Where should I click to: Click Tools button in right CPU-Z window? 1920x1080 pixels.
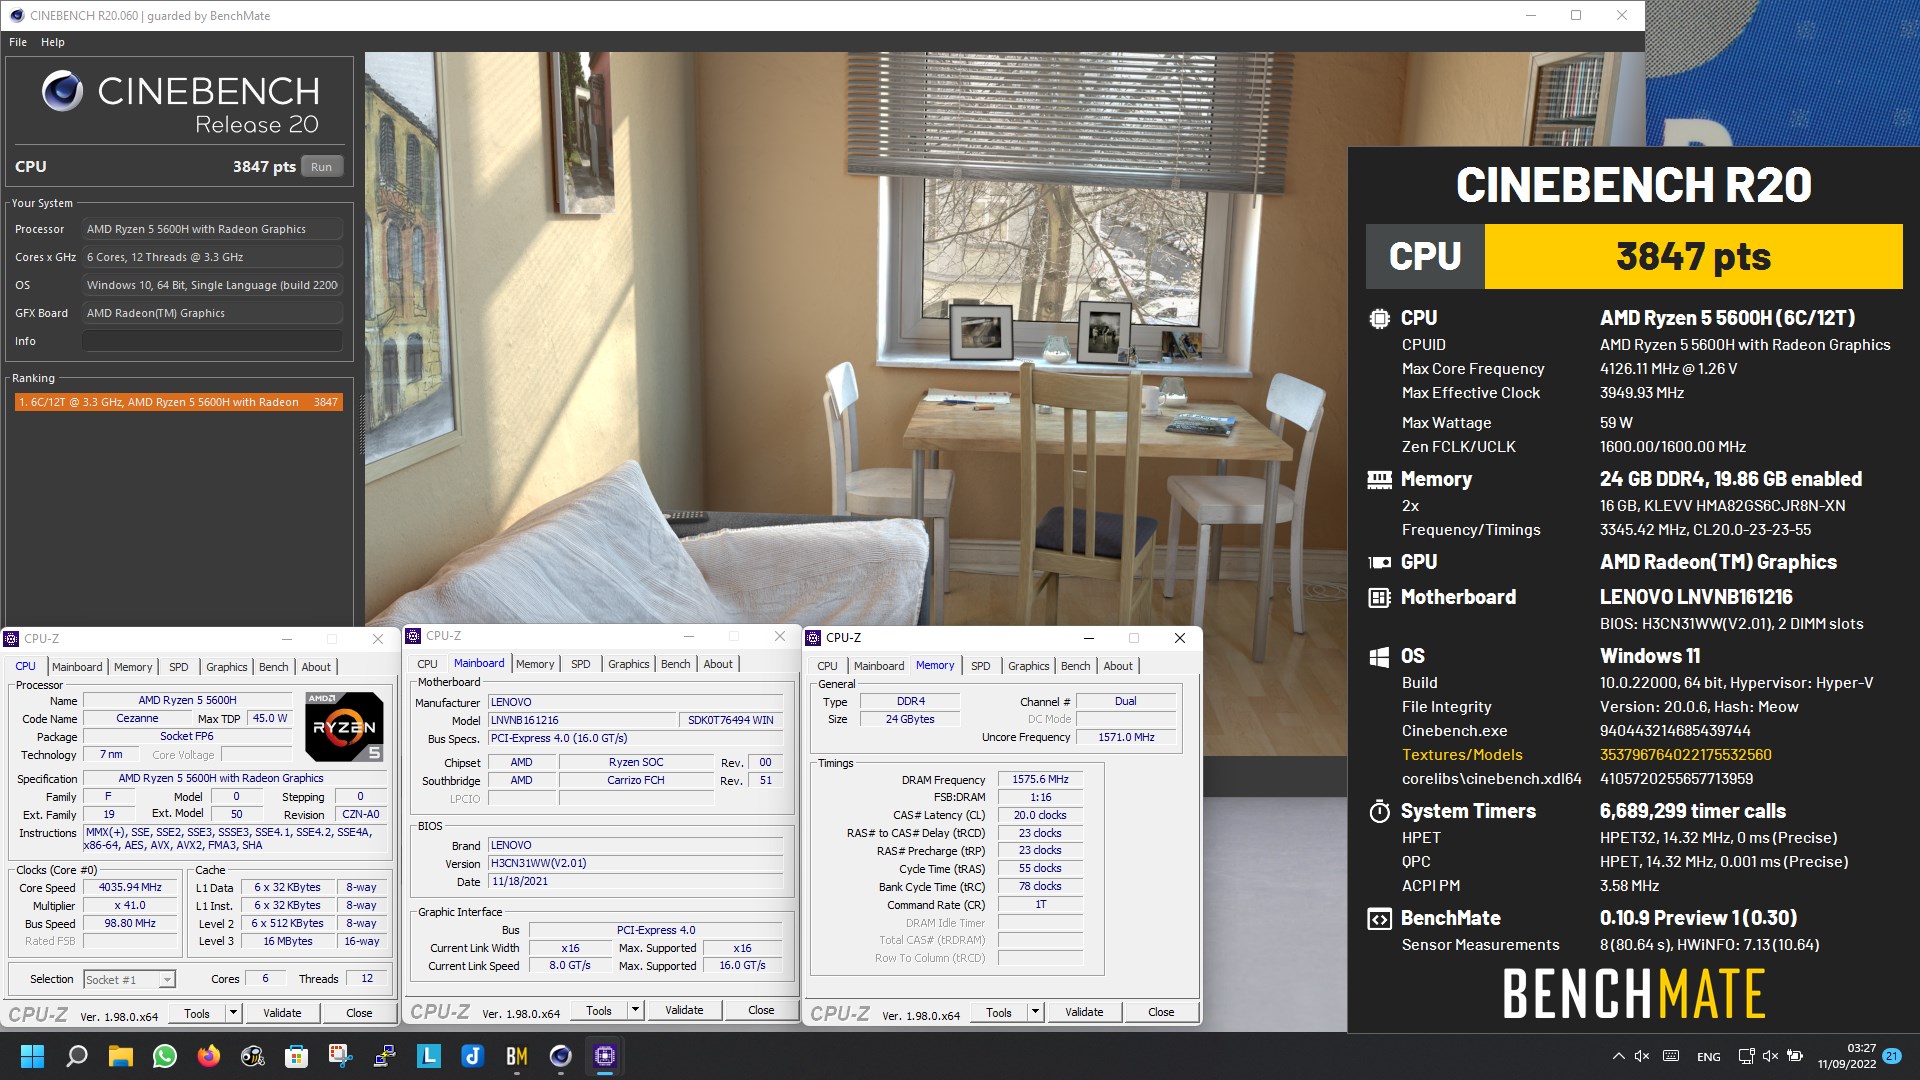[x=999, y=1012]
